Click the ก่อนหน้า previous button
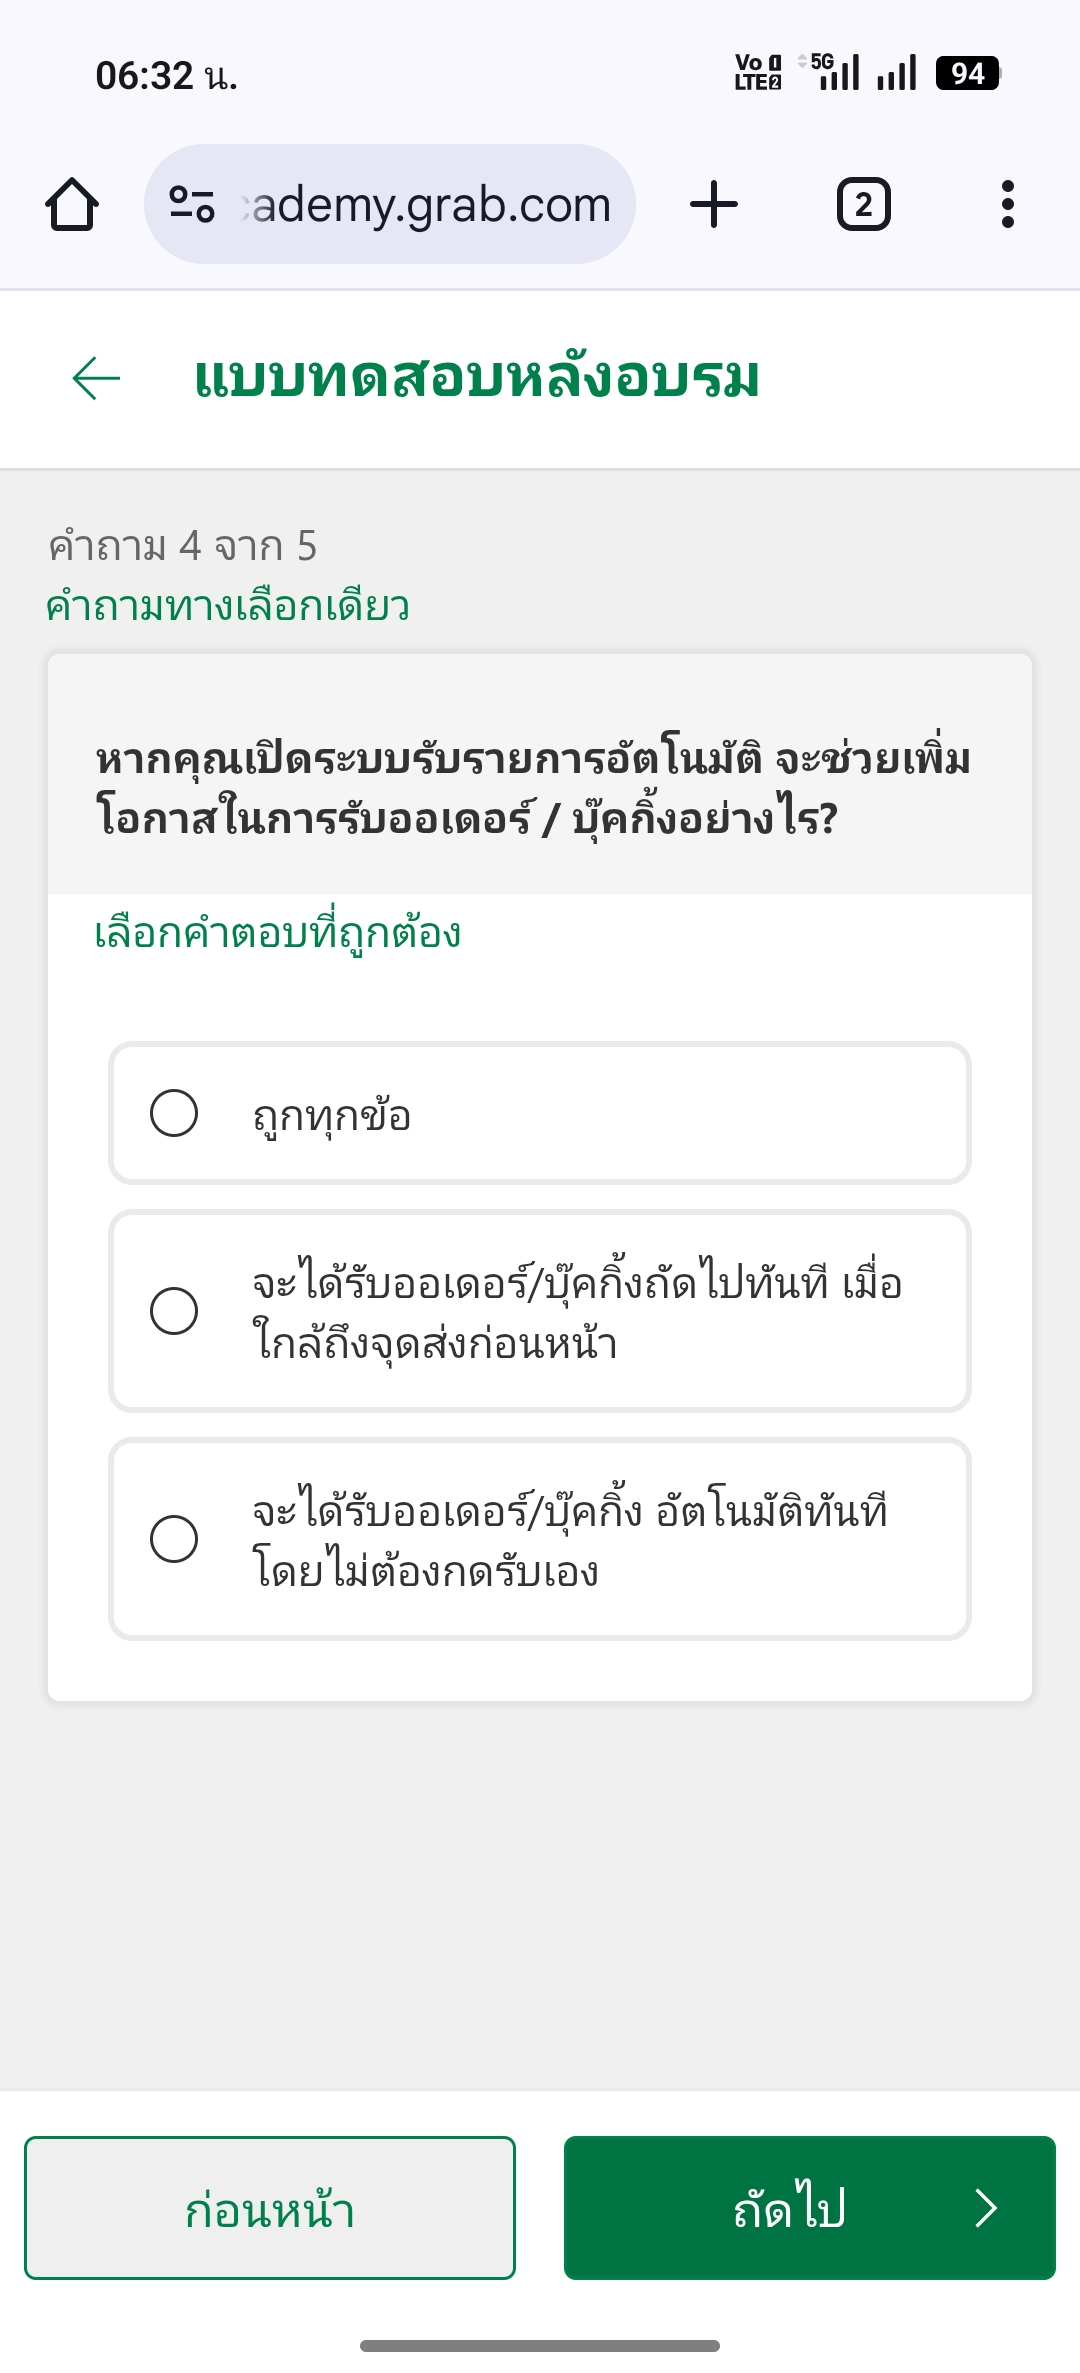The image size is (1080, 2373). [270, 2208]
